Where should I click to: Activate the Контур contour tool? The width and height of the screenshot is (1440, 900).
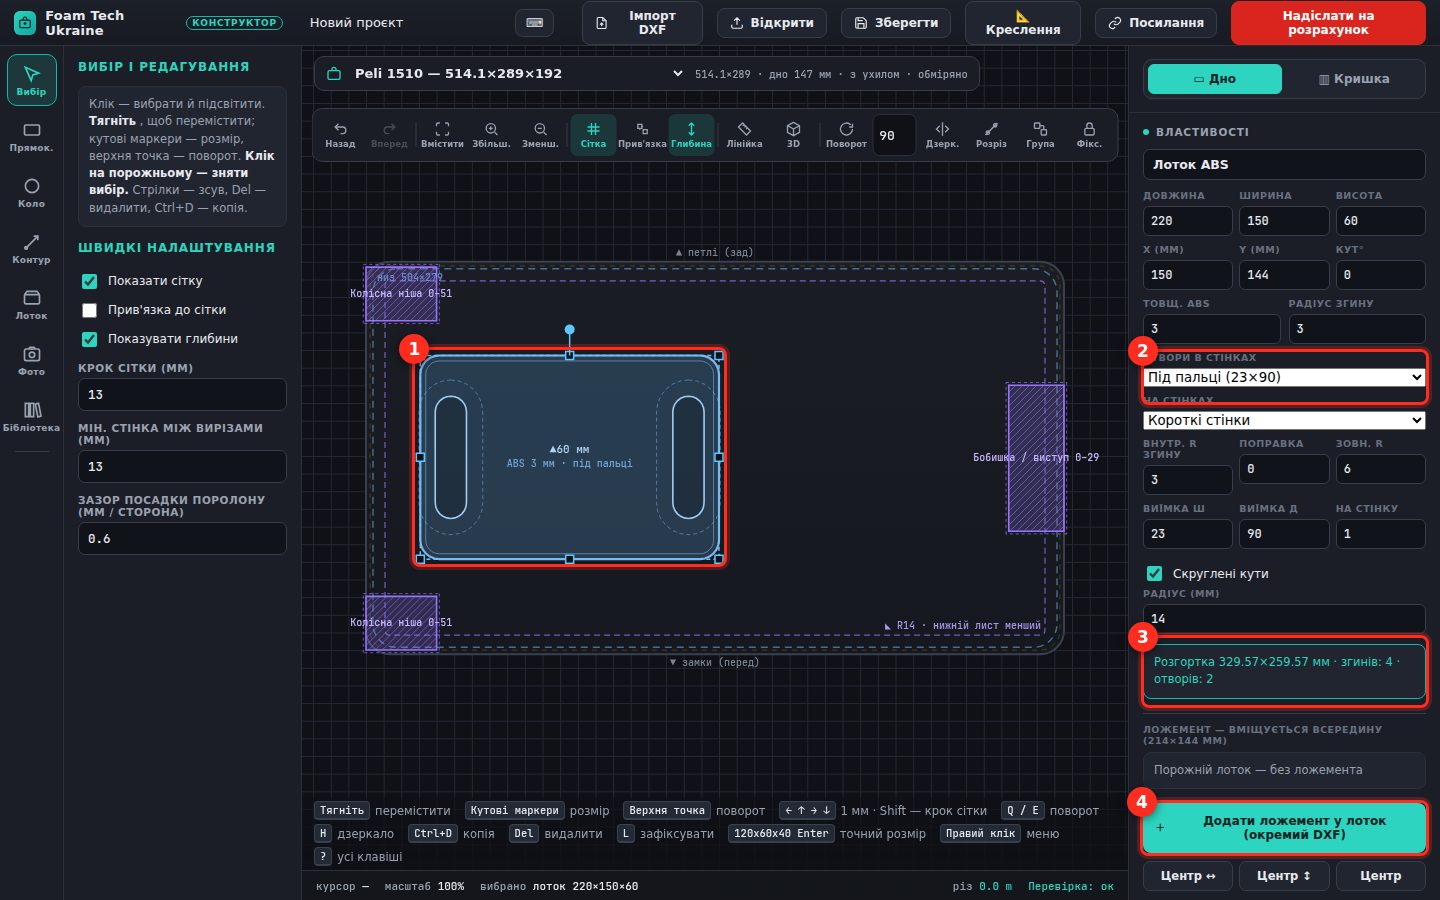coord(31,249)
